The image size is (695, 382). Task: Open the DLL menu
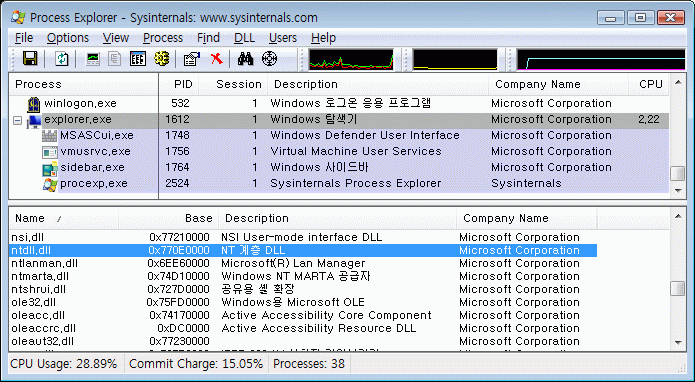pyautogui.click(x=244, y=38)
